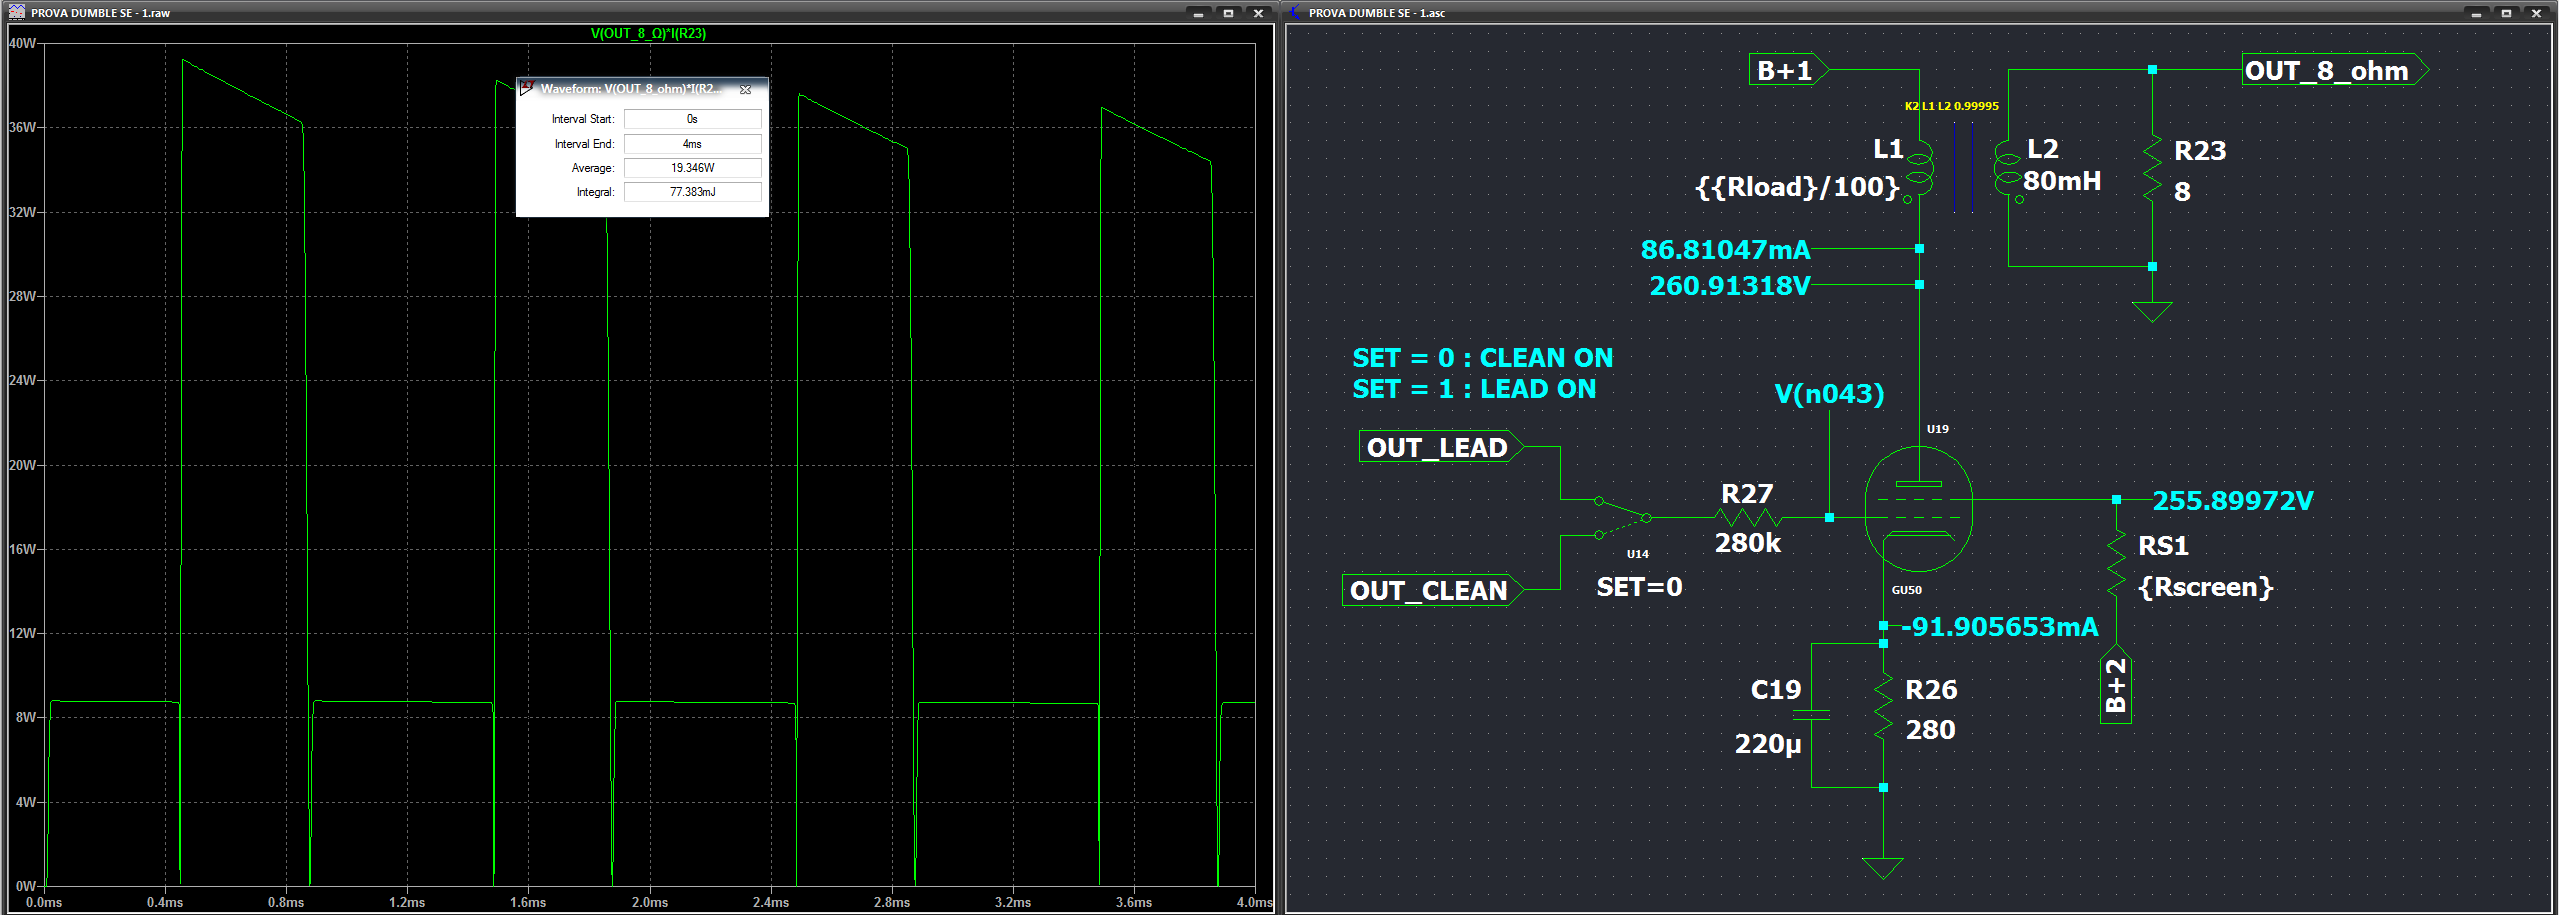This screenshot has width=2560, height=915.
Task: Click the OUT_LEAD input label
Action: (x=1437, y=447)
